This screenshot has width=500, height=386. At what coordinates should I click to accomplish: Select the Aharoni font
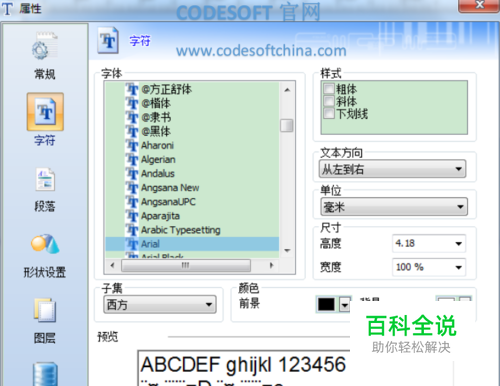(157, 146)
